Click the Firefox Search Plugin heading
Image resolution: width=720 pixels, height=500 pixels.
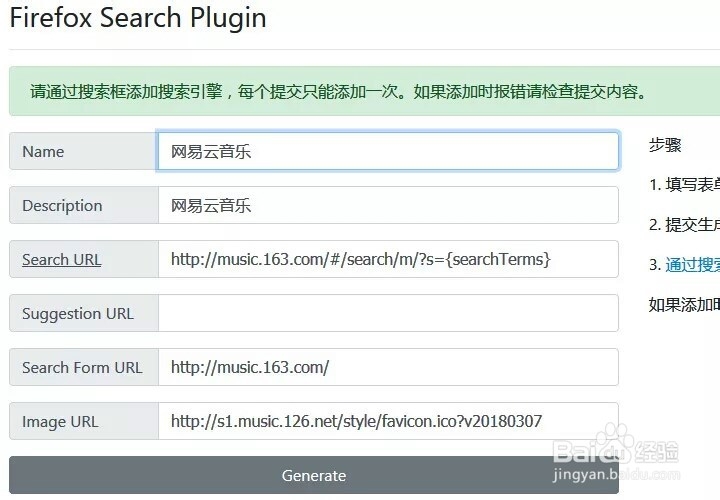(138, 18)
